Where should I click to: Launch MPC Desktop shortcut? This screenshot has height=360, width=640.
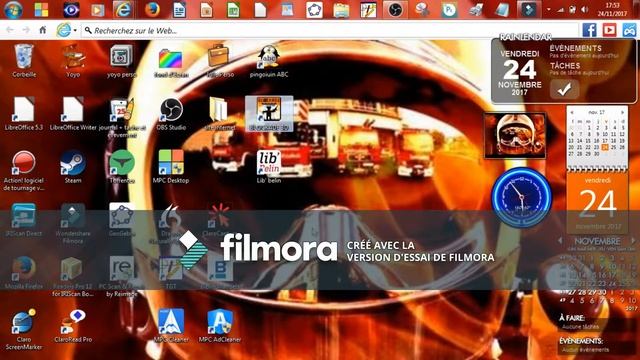(171, 167)
